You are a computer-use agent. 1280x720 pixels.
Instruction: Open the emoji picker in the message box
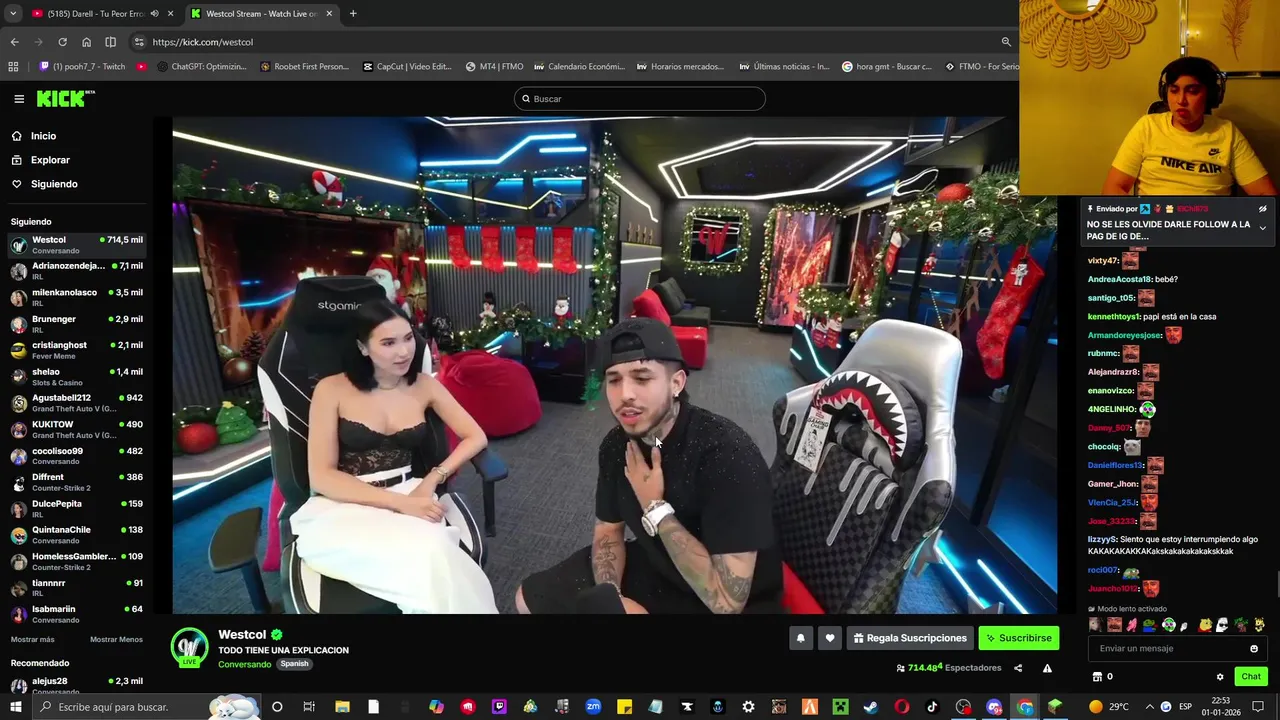pos(1254,648)
